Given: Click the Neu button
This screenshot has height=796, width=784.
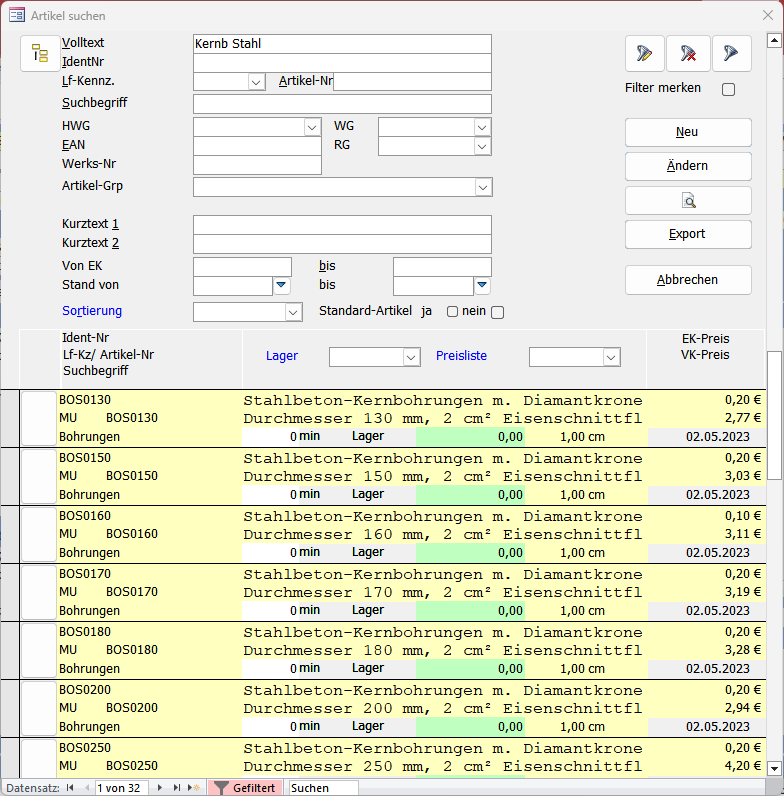Looking at the screenshot, I should (x=688, y=132).
